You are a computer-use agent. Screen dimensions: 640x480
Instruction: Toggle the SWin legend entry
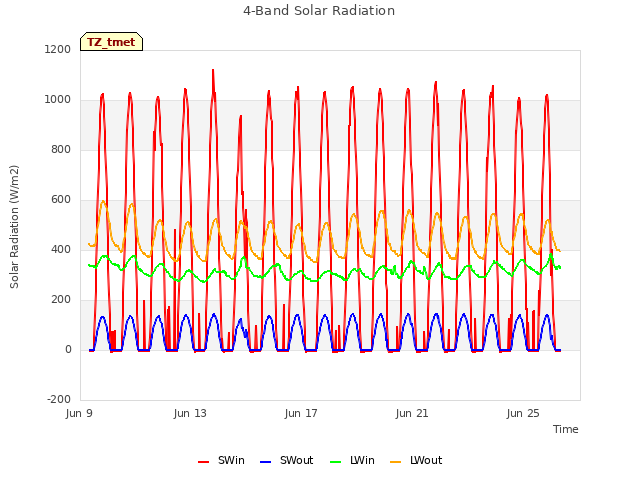(221, 460)
